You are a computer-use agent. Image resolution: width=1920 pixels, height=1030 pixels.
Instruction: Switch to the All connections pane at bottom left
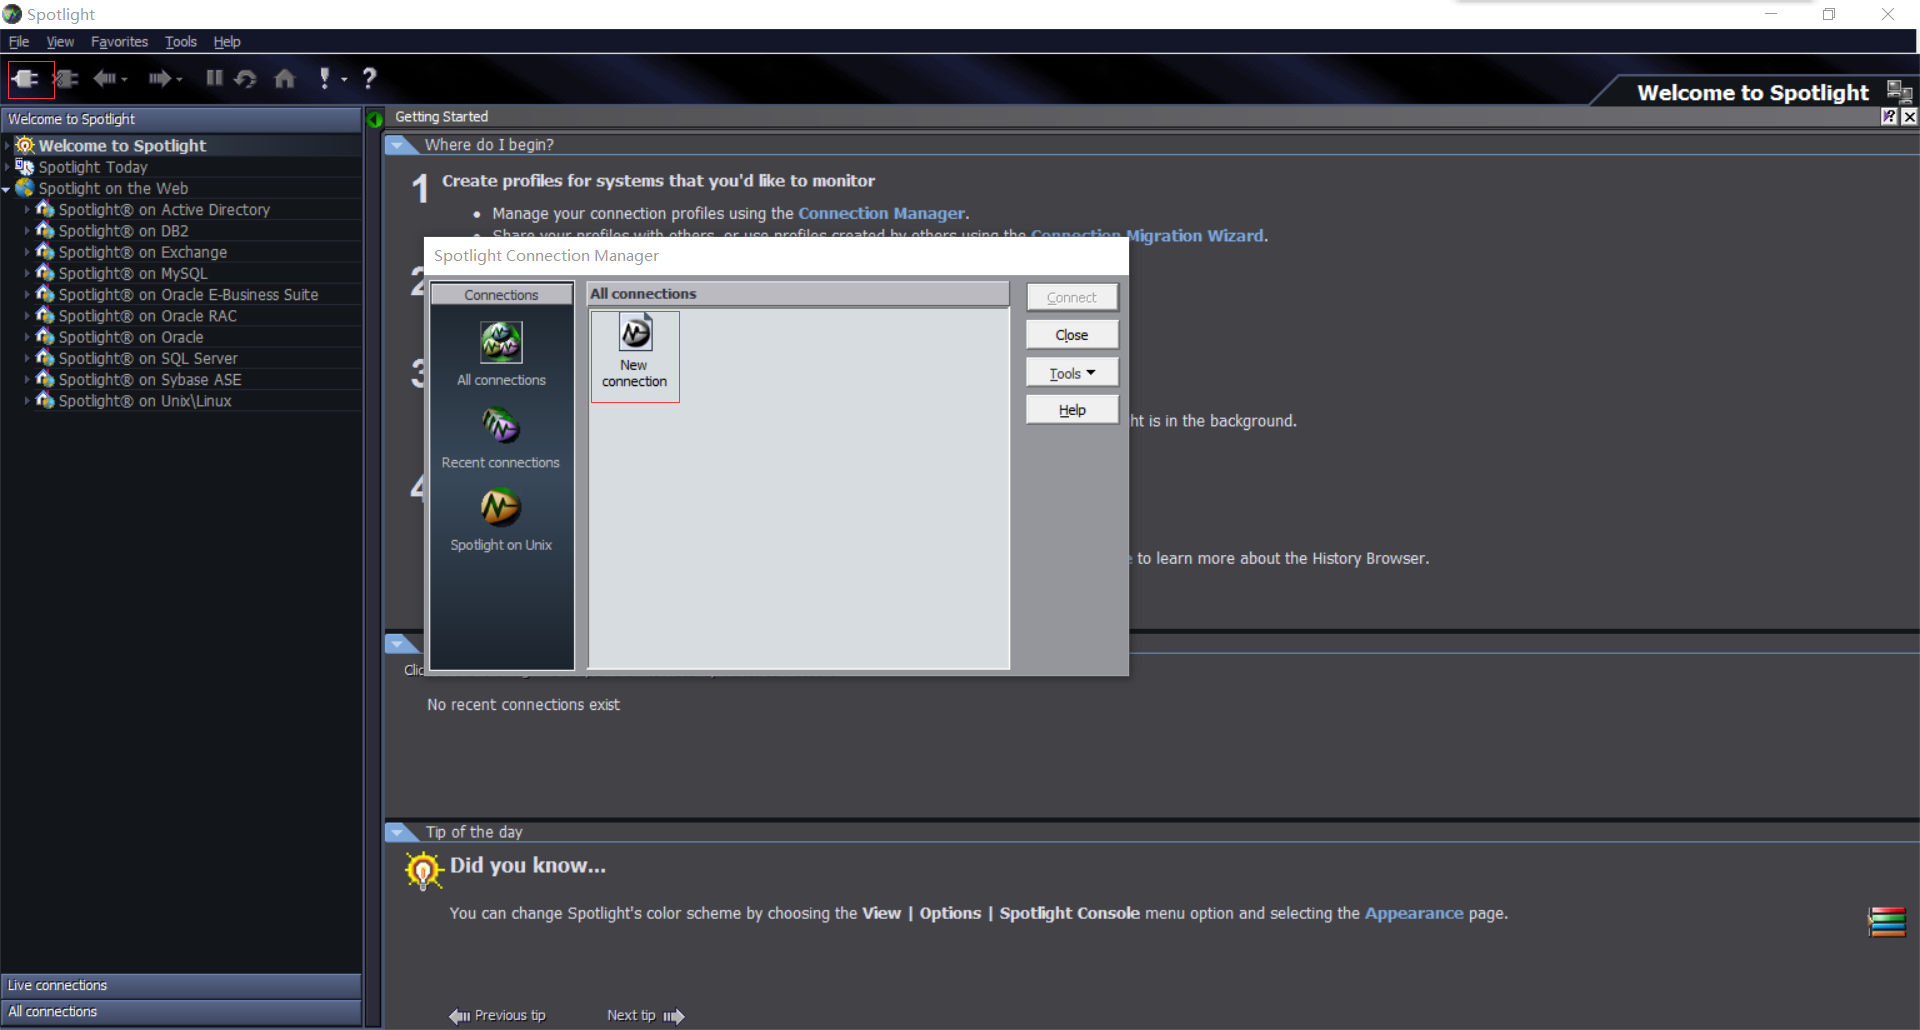[x=181, y=1012]
